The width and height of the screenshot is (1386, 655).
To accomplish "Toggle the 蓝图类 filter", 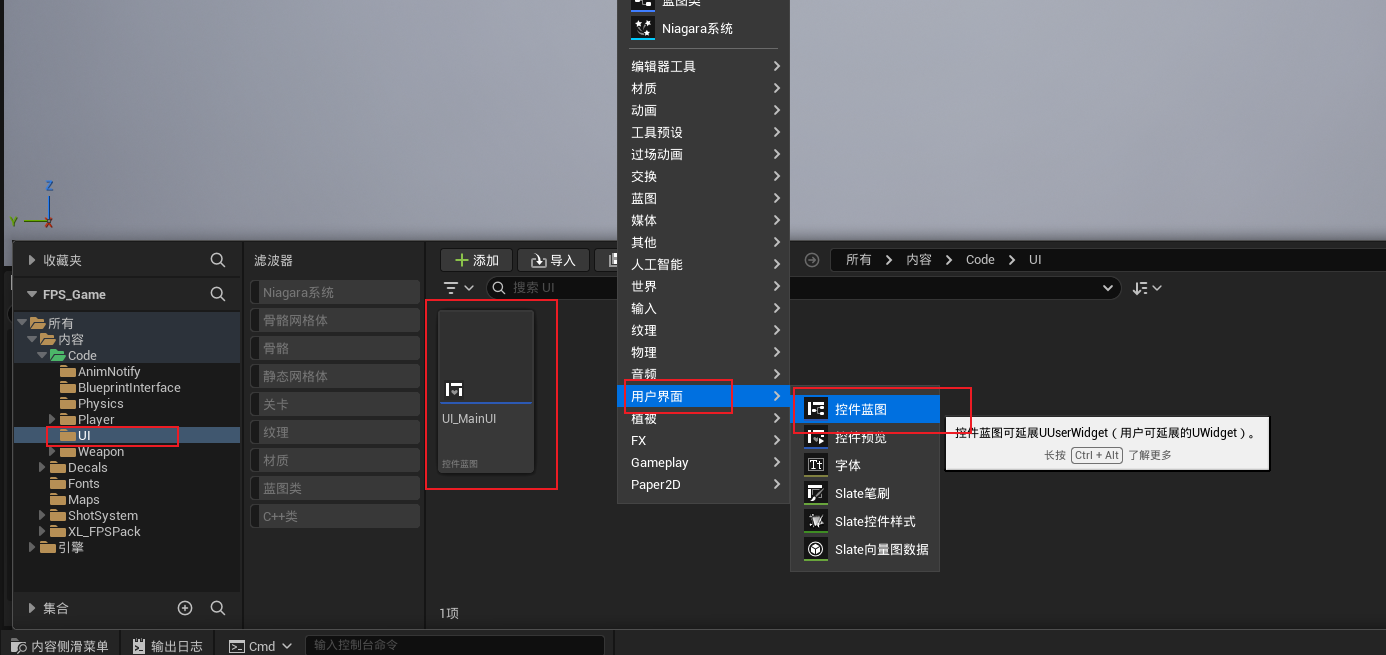I will point(335,489).
